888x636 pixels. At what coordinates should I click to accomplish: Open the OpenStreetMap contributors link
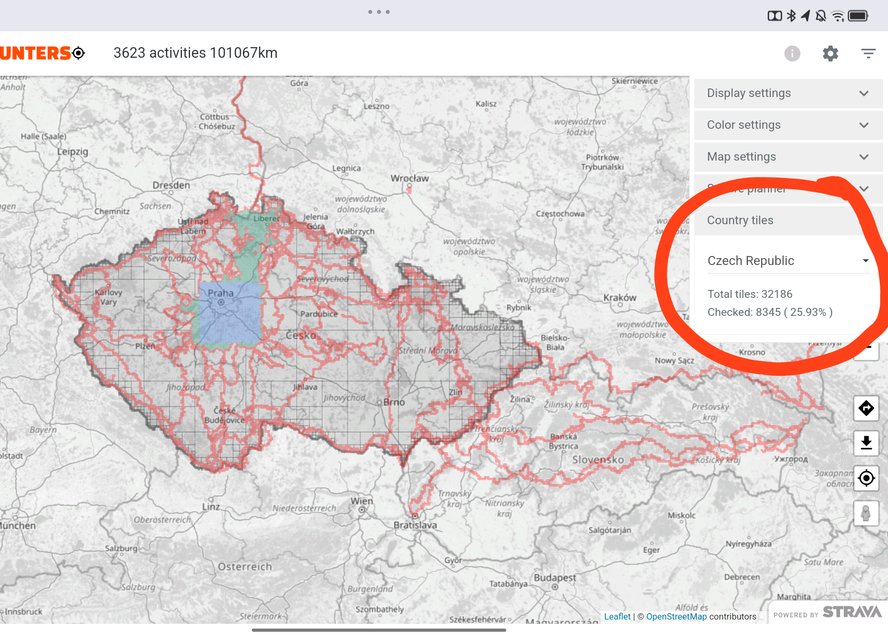click(x=676, y=617)
